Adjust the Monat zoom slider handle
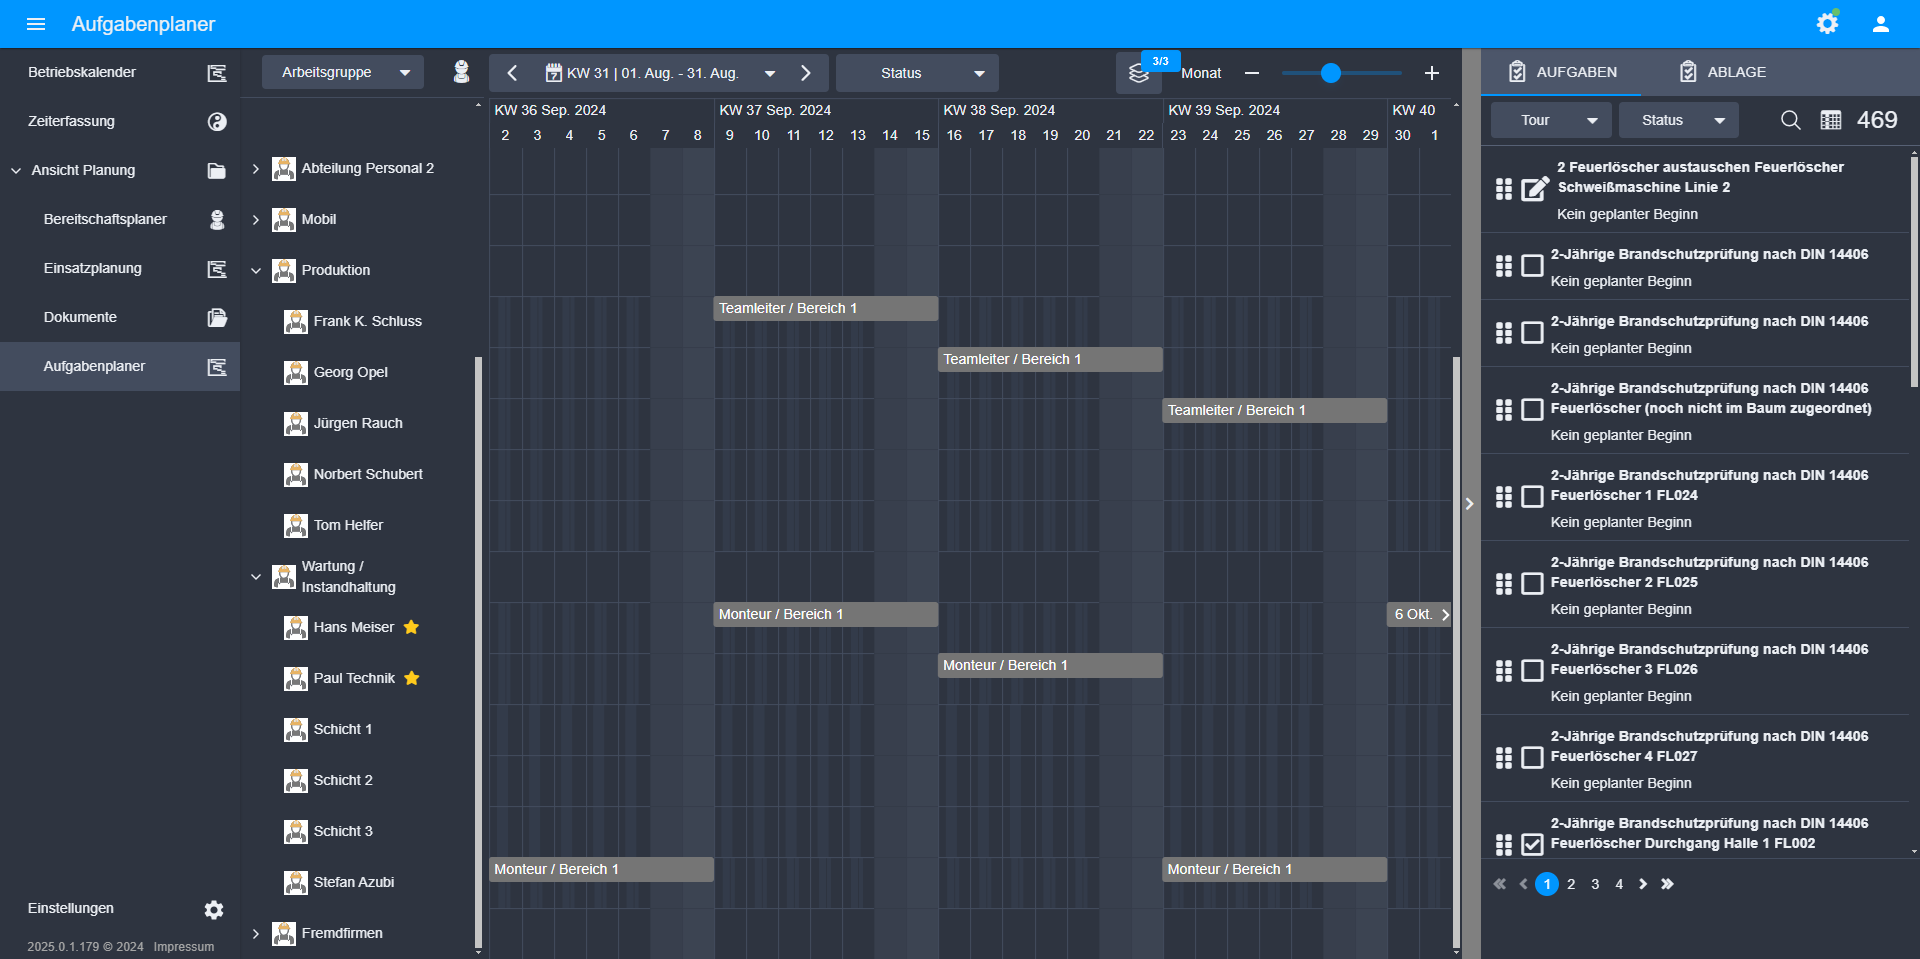Screen dimensions: 1920x959 pos(1331,73)
